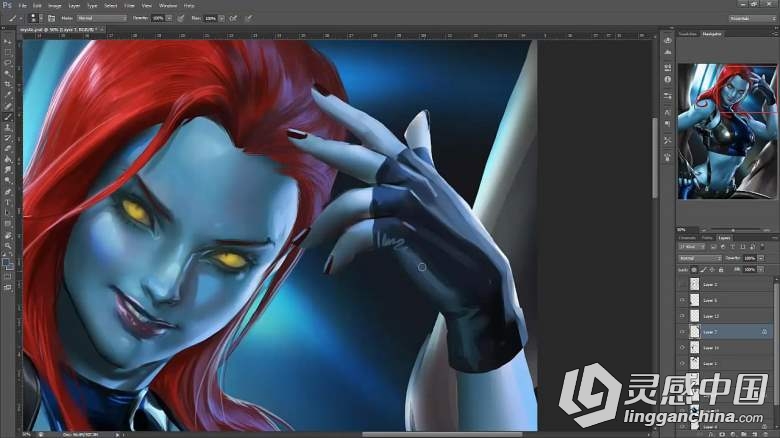The image size is (780, 438).
Task: Open the layer filter Kind dropdown
Action: [692, 247]
